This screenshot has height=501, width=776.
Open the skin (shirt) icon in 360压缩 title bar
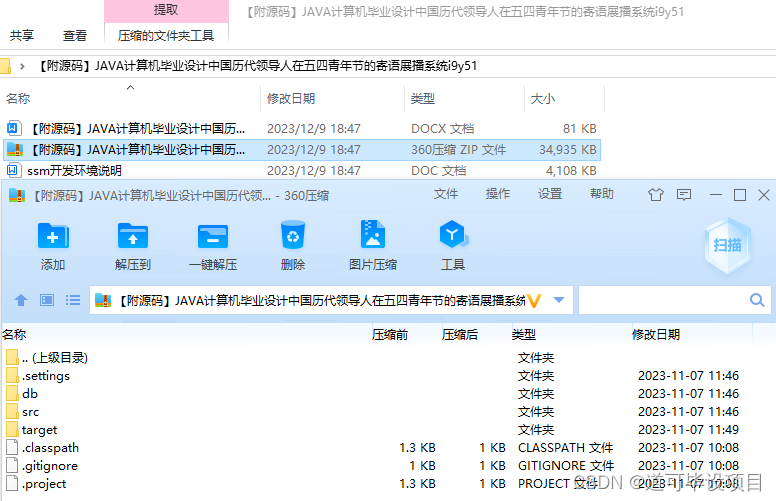pyautogui.click(x=656, y=195)
